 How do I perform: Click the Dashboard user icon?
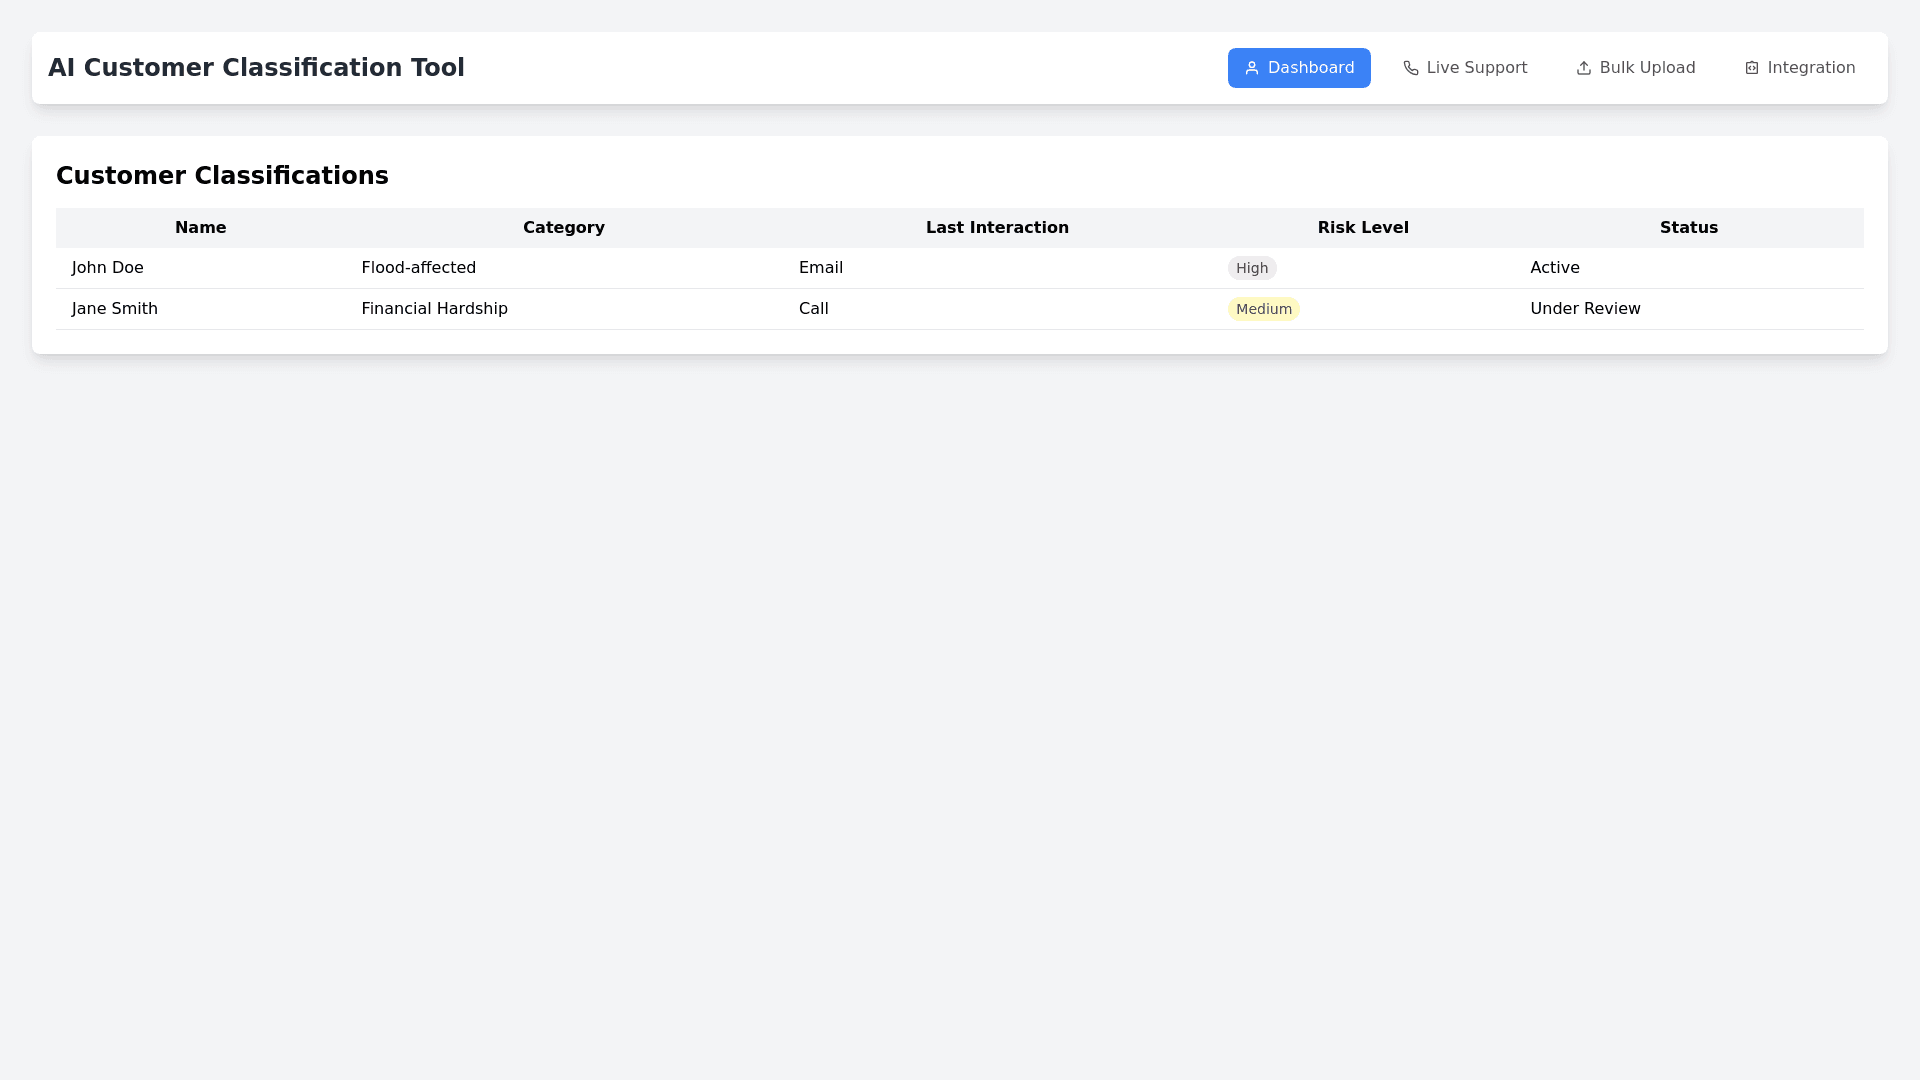click(1251, 68)
